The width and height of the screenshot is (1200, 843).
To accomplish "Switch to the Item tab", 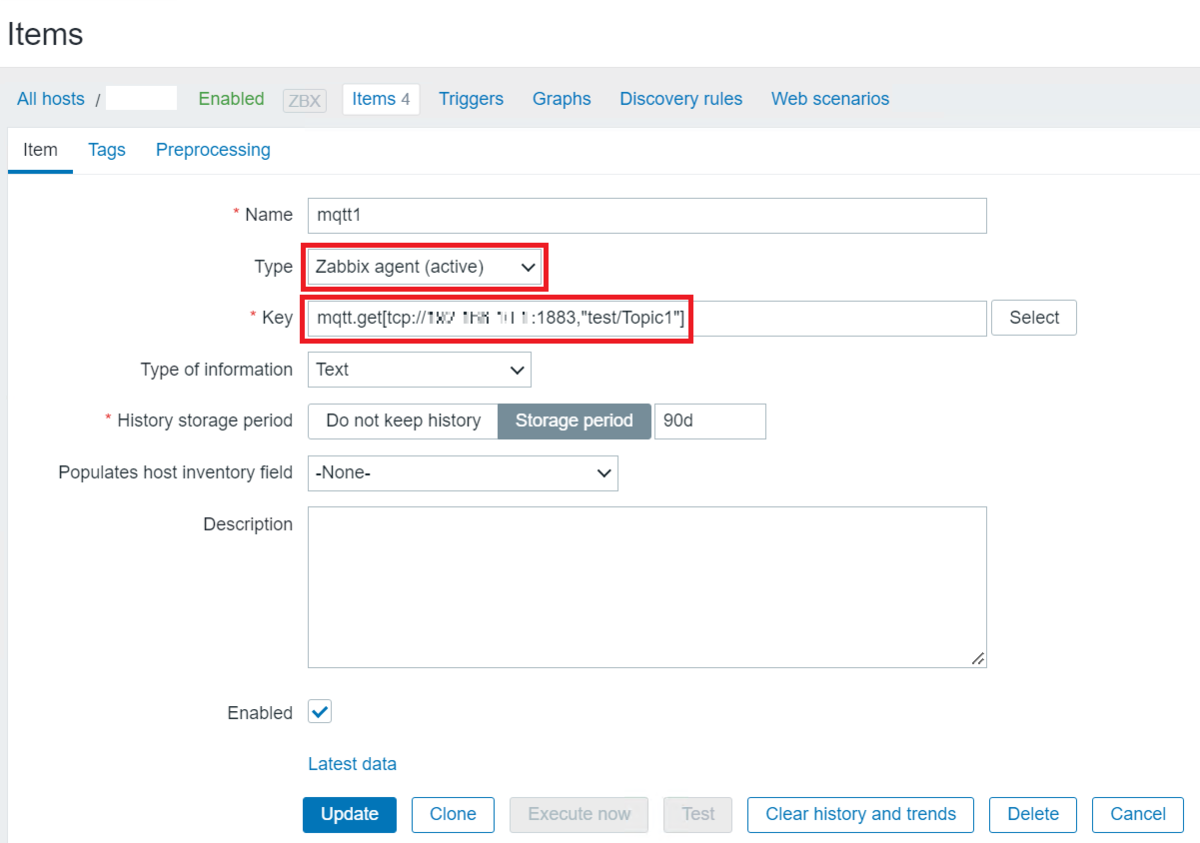I will (40, 150).
